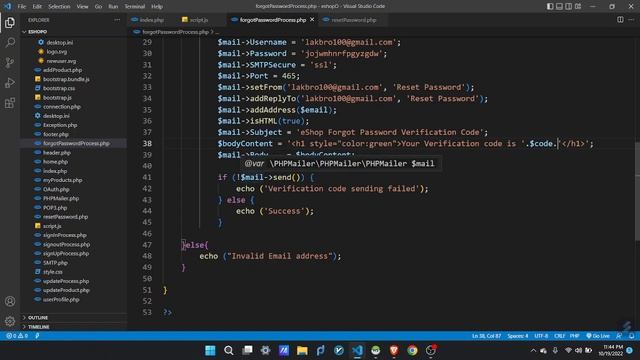Screen dimensions: 640x360
Task: Close the forgotPasswordProcess.php tab
Action: [312, 20]
